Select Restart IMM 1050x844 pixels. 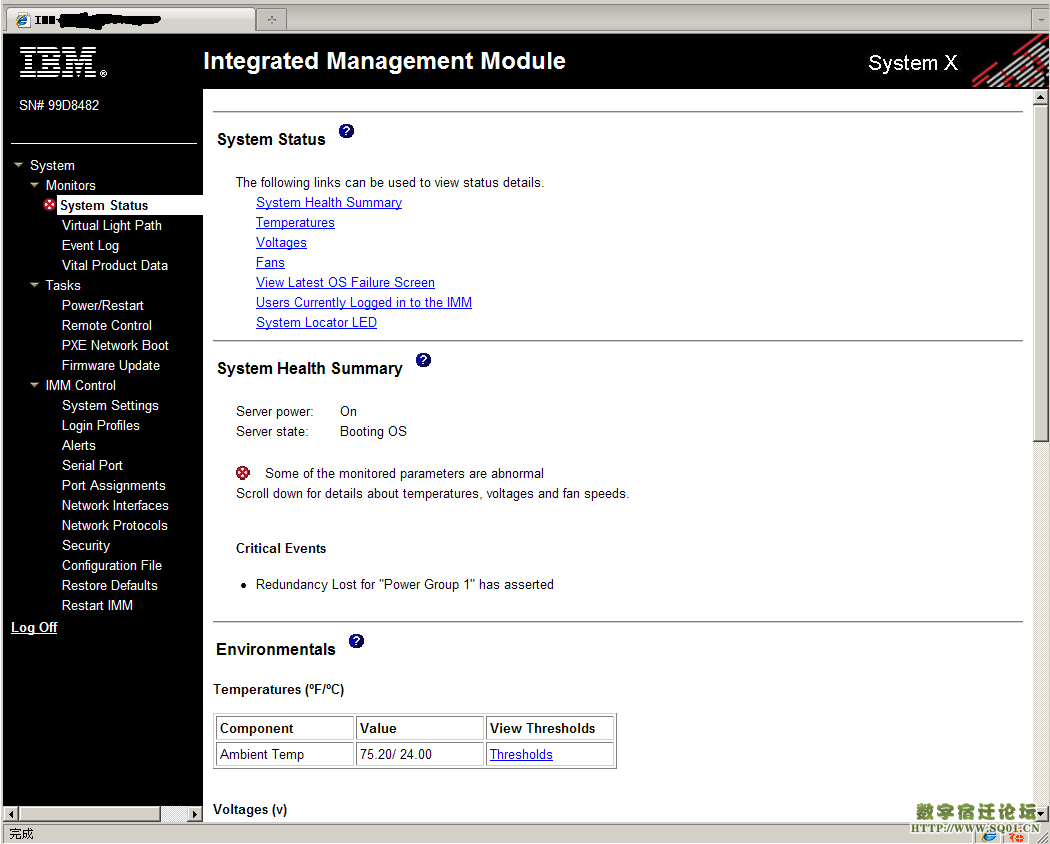point(97,606)
